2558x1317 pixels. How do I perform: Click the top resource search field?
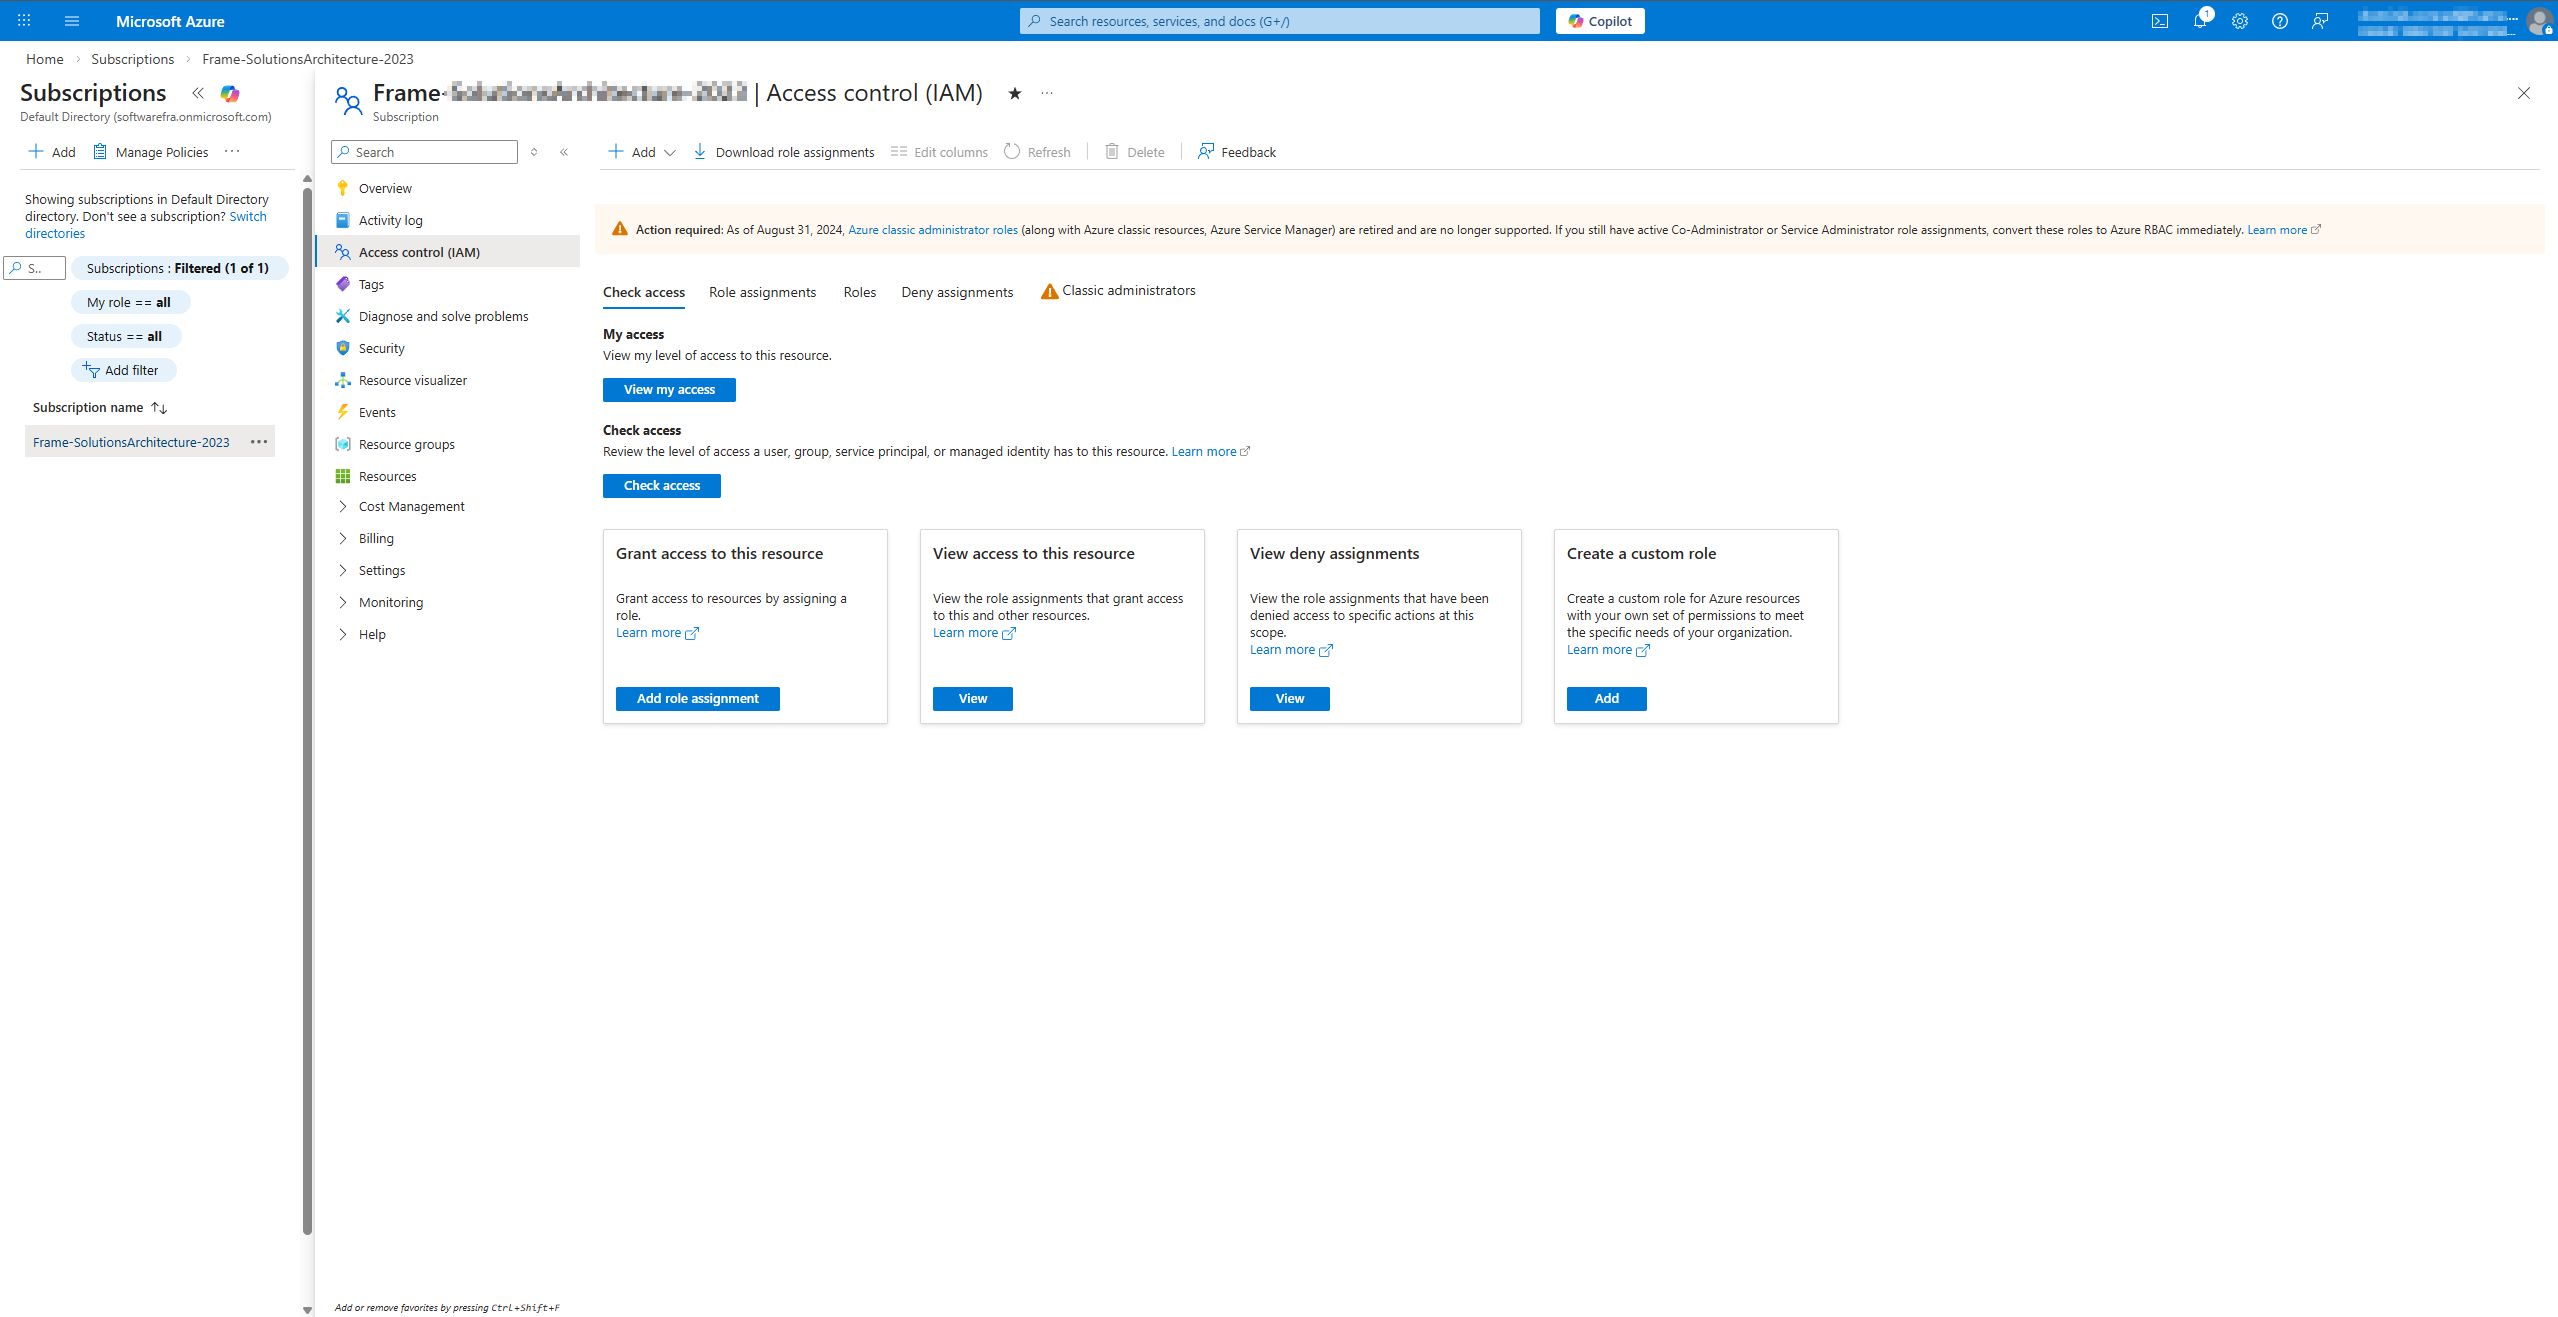pyautogui.click(x=1279, y=21)
